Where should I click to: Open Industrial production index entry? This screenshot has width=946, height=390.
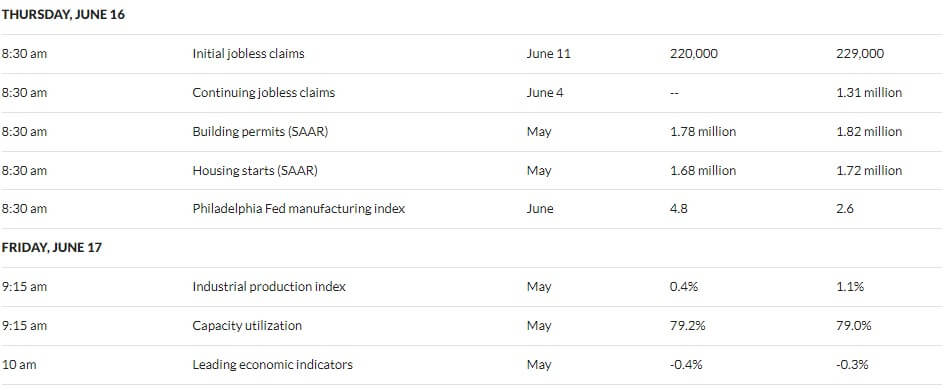(x=268, y=287)
